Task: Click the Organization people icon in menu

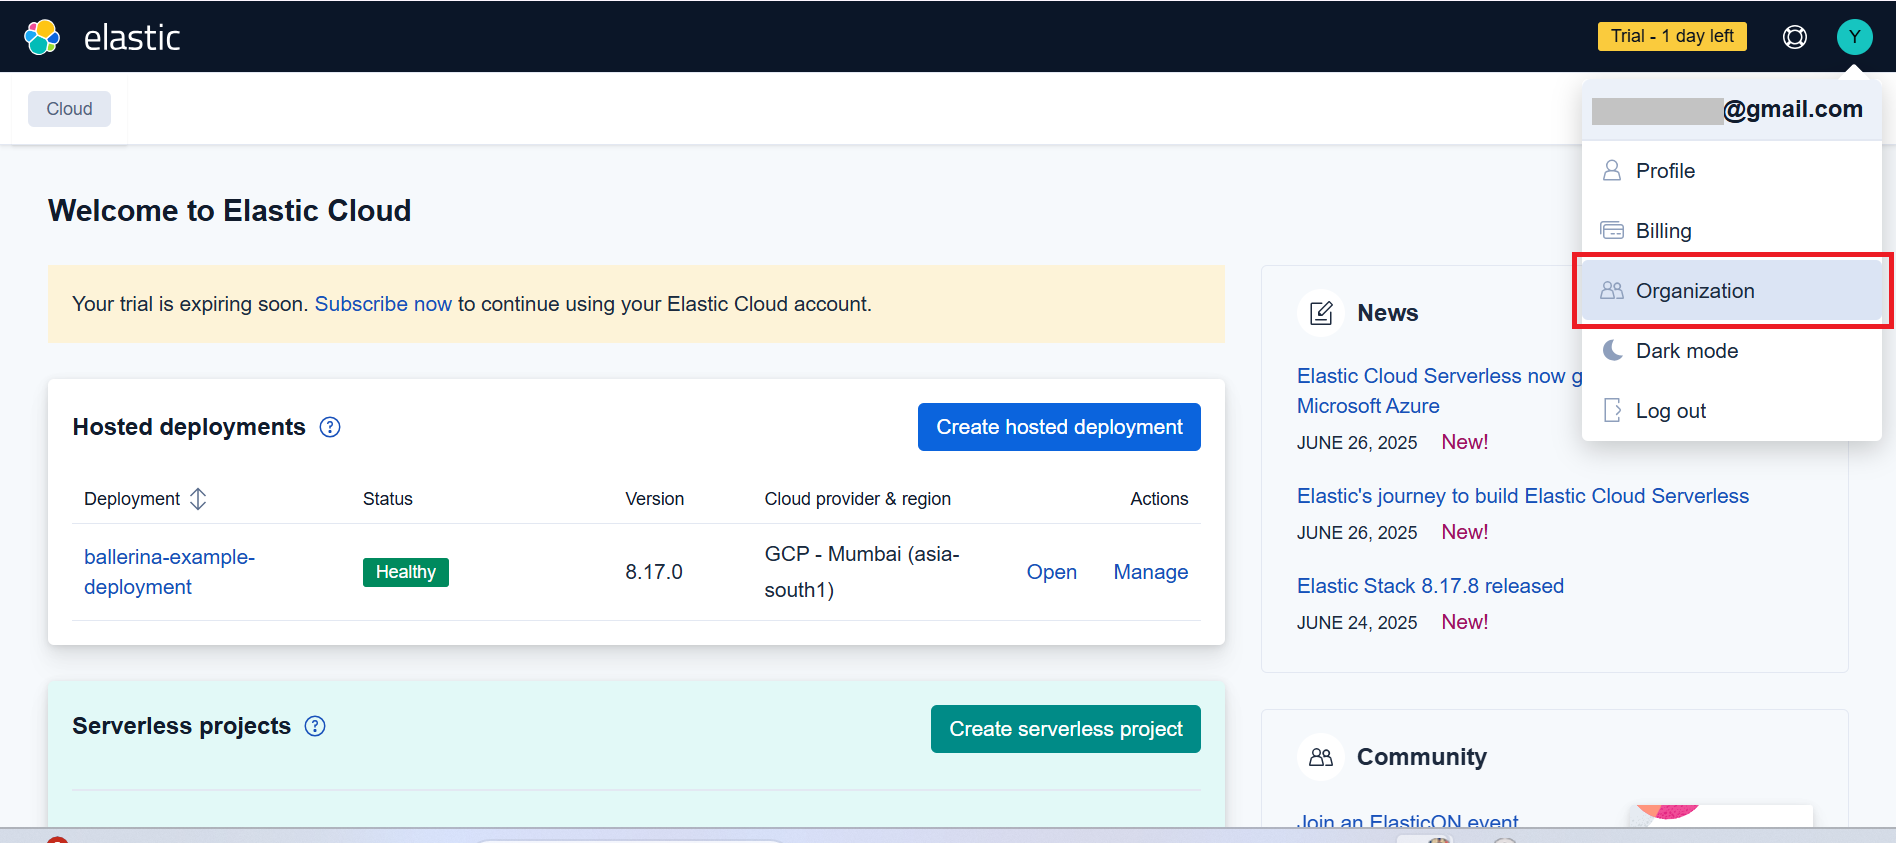Action: click(x=1612, y=290)
